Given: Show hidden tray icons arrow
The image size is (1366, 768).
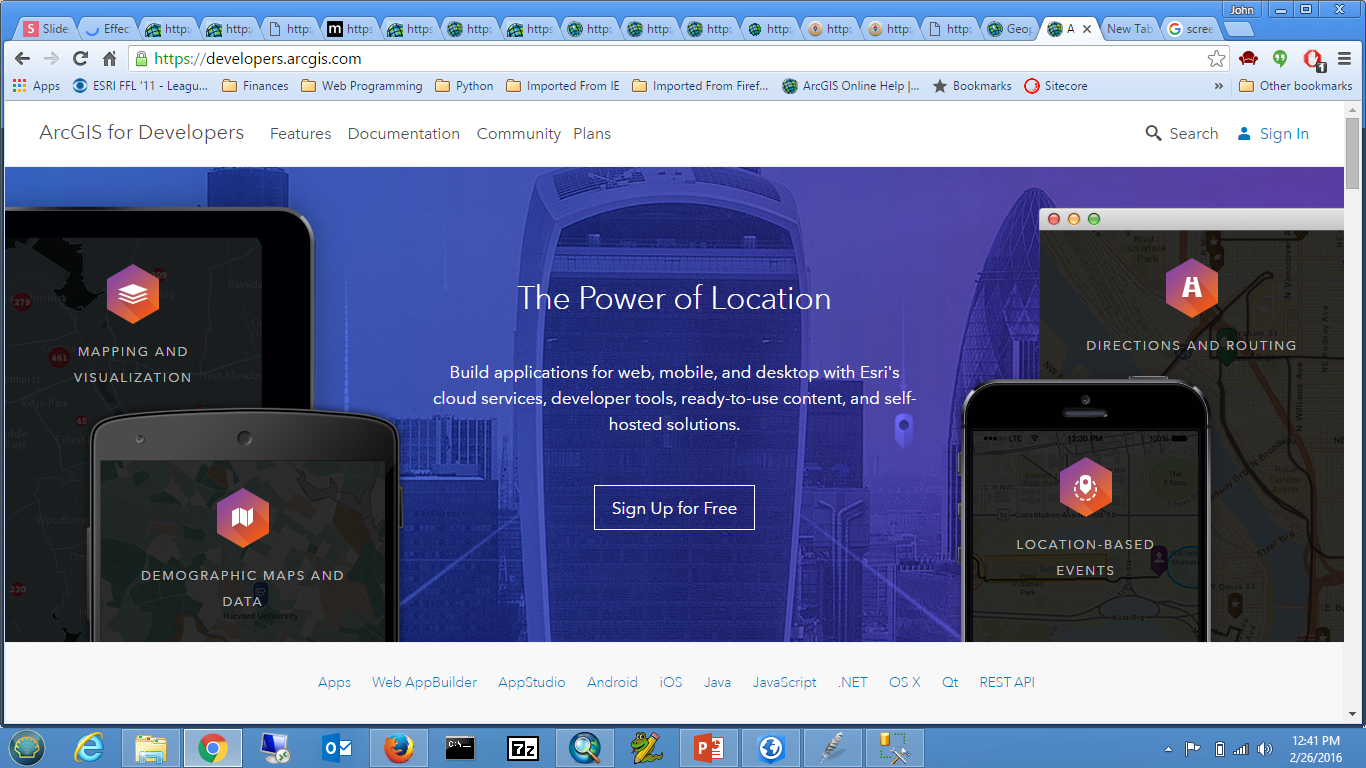Looking at the screenshot, I should pyautogui.click(x=1169, y=748).
